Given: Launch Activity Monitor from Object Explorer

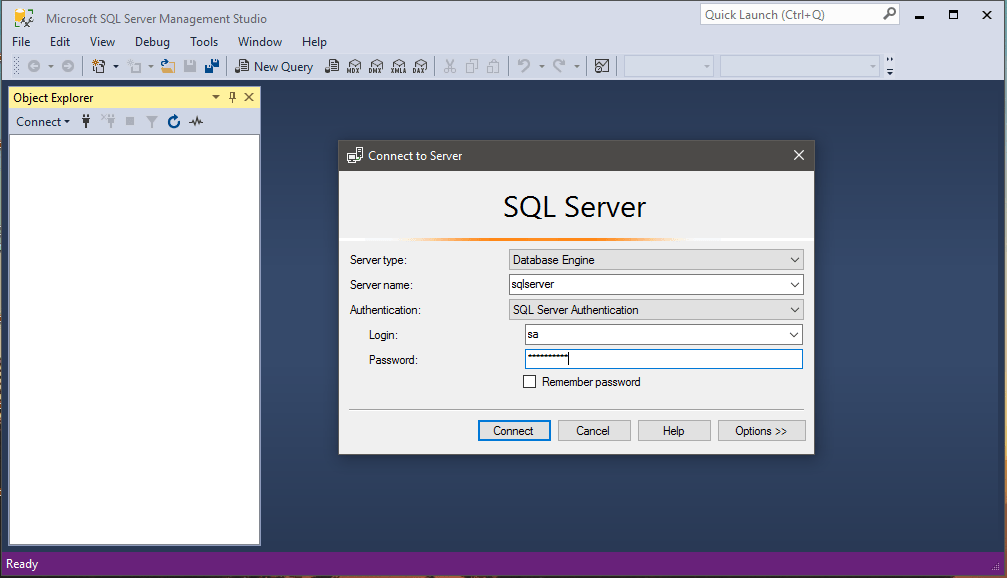Looking at the screenshot, I should 197,121.
